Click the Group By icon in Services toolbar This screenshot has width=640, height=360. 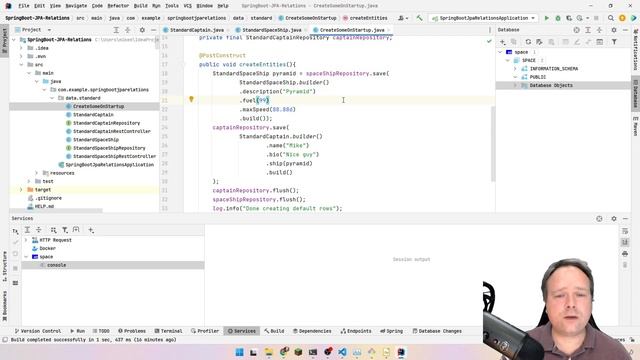53,230
